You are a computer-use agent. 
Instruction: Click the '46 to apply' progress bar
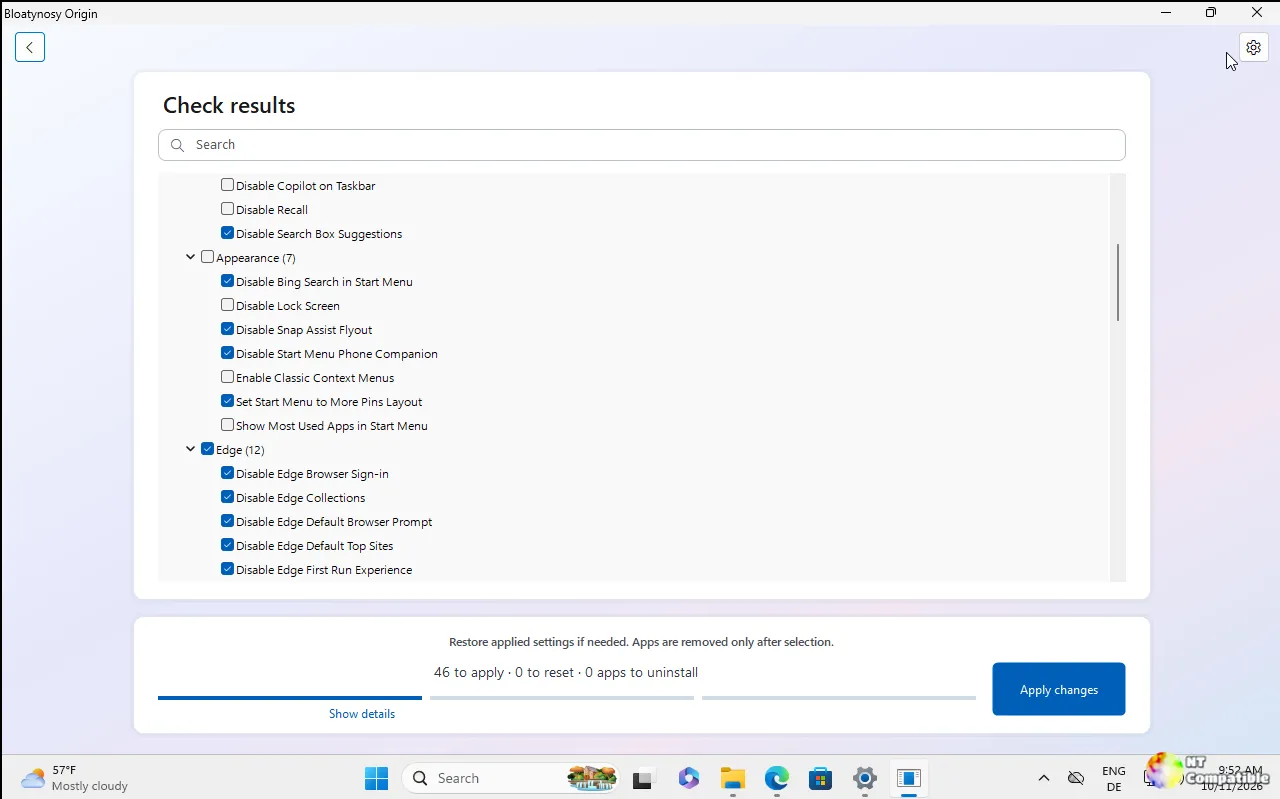coord(290,698)
